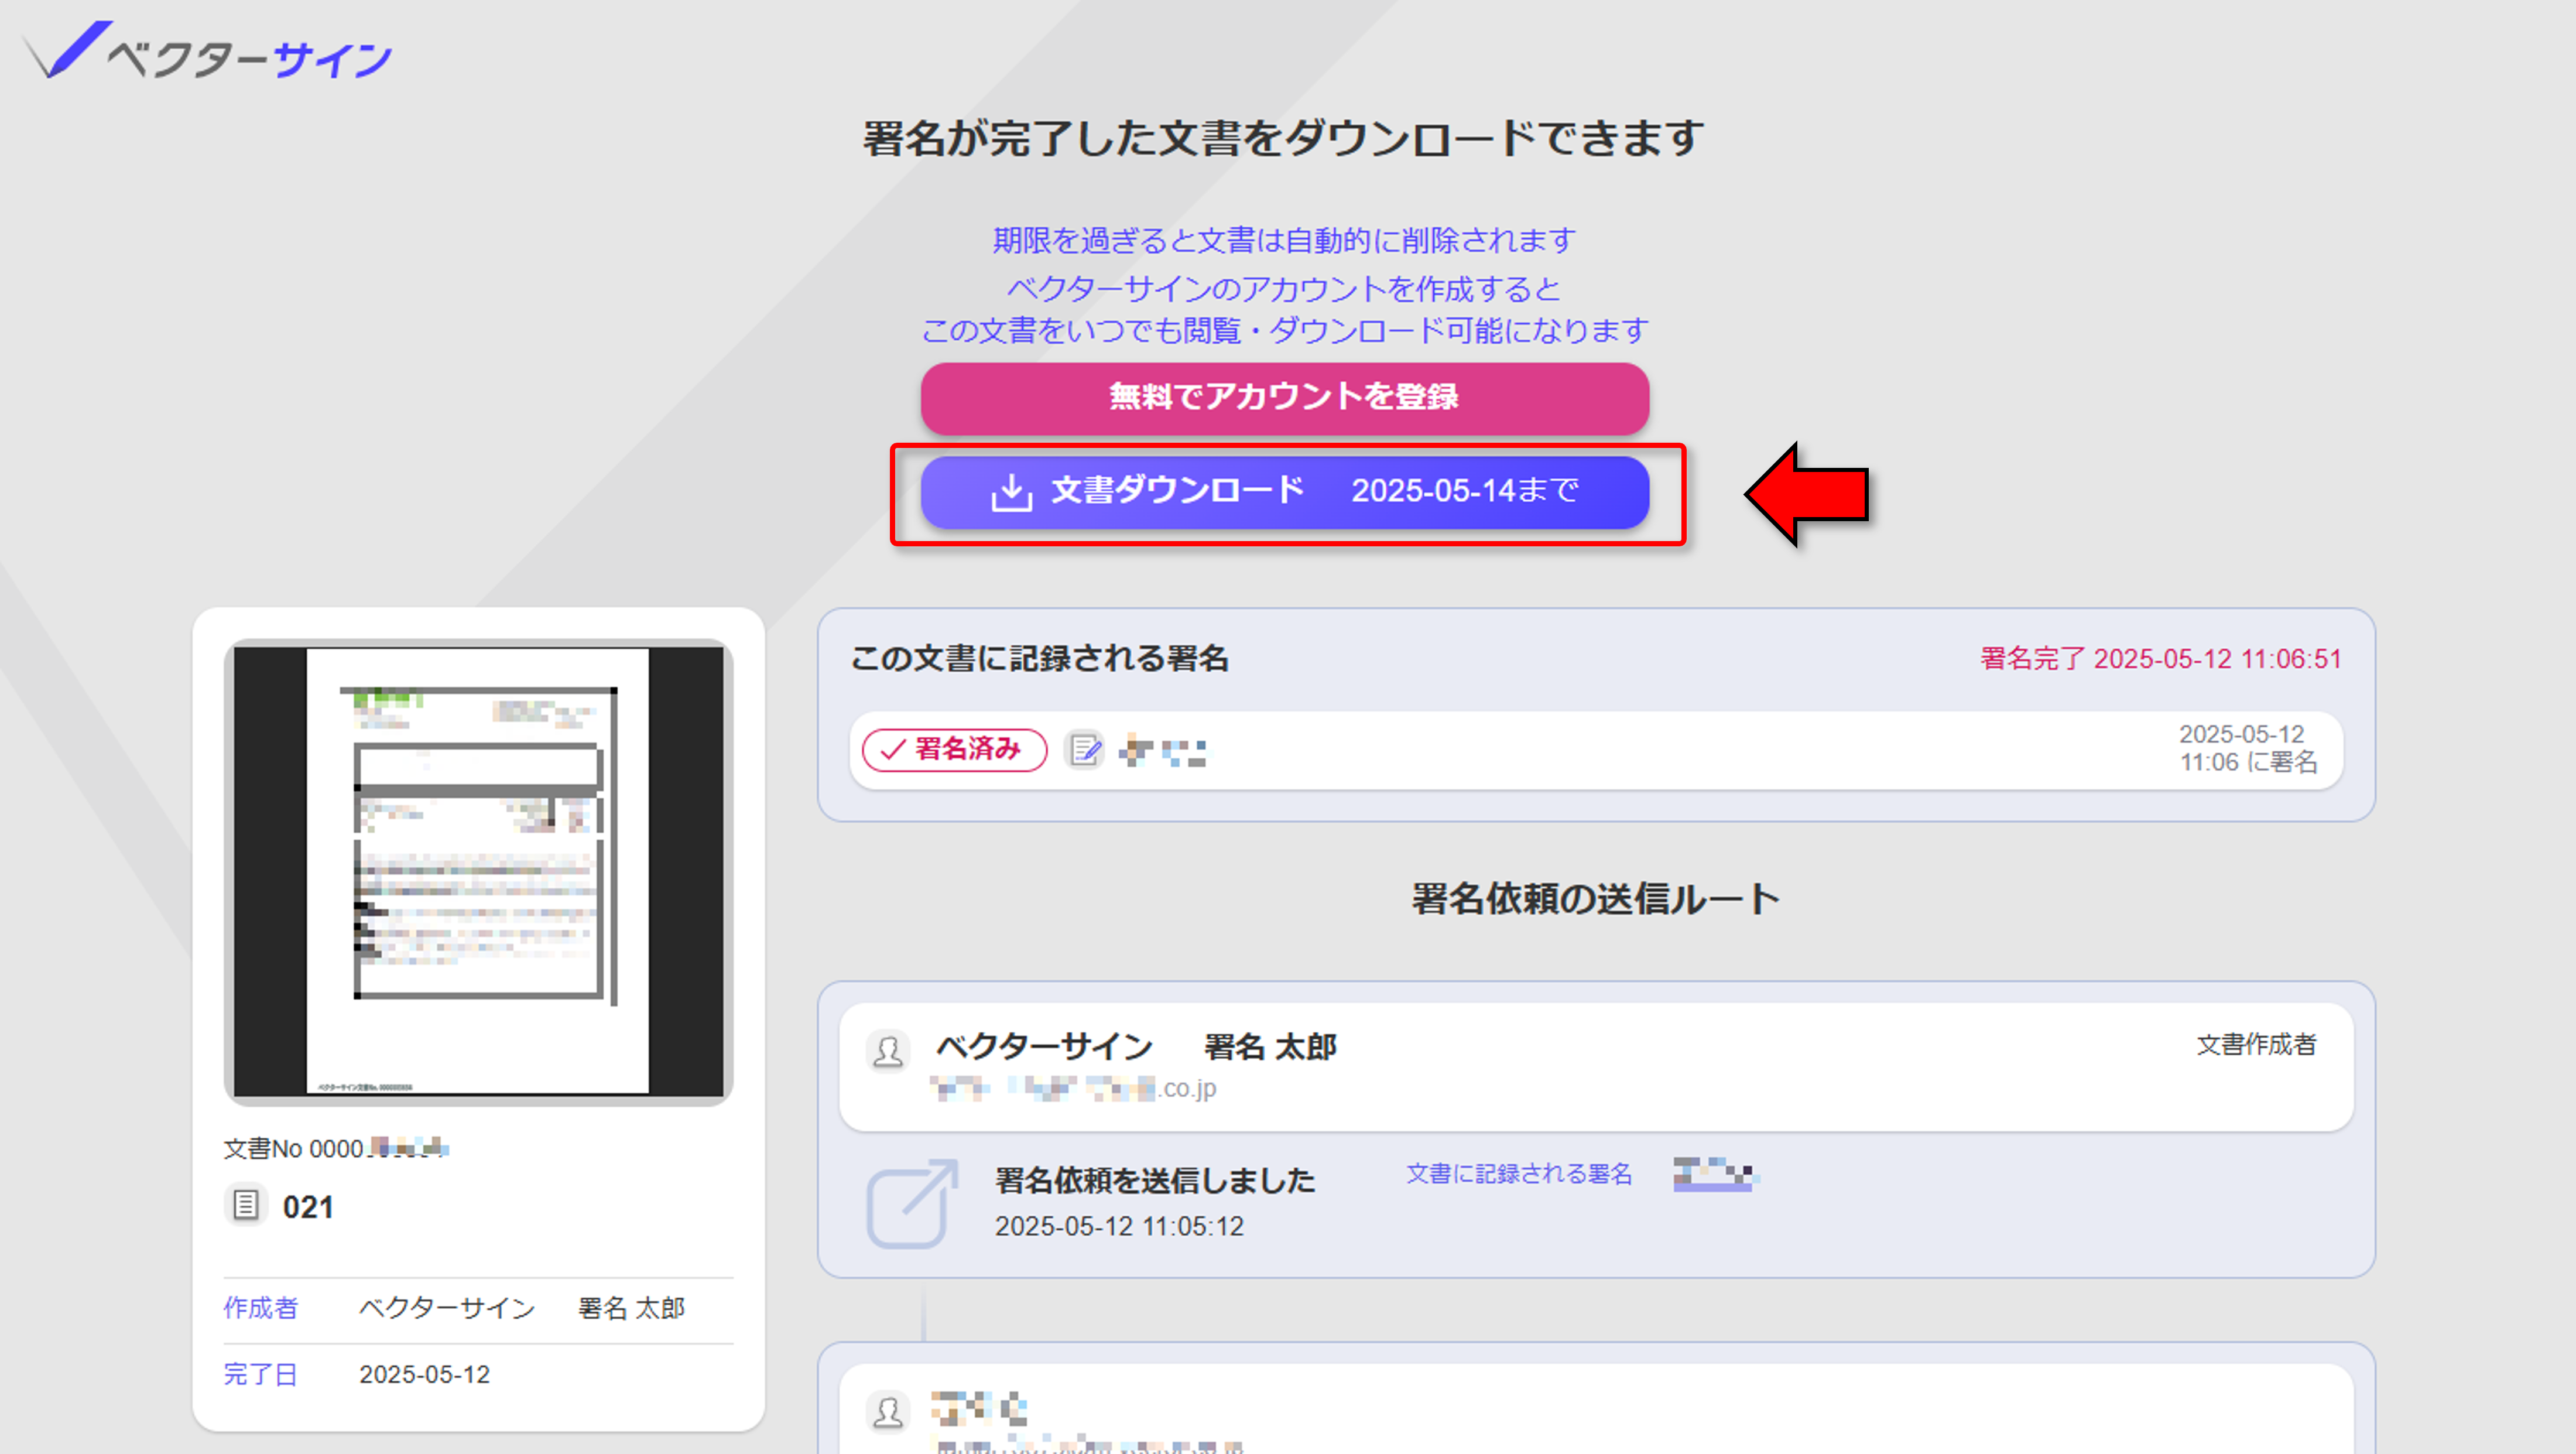Image resolution: width=2576 pixels, height=1454 pixels.
Task: Click the document title 021
Action: click(308, 1207)
